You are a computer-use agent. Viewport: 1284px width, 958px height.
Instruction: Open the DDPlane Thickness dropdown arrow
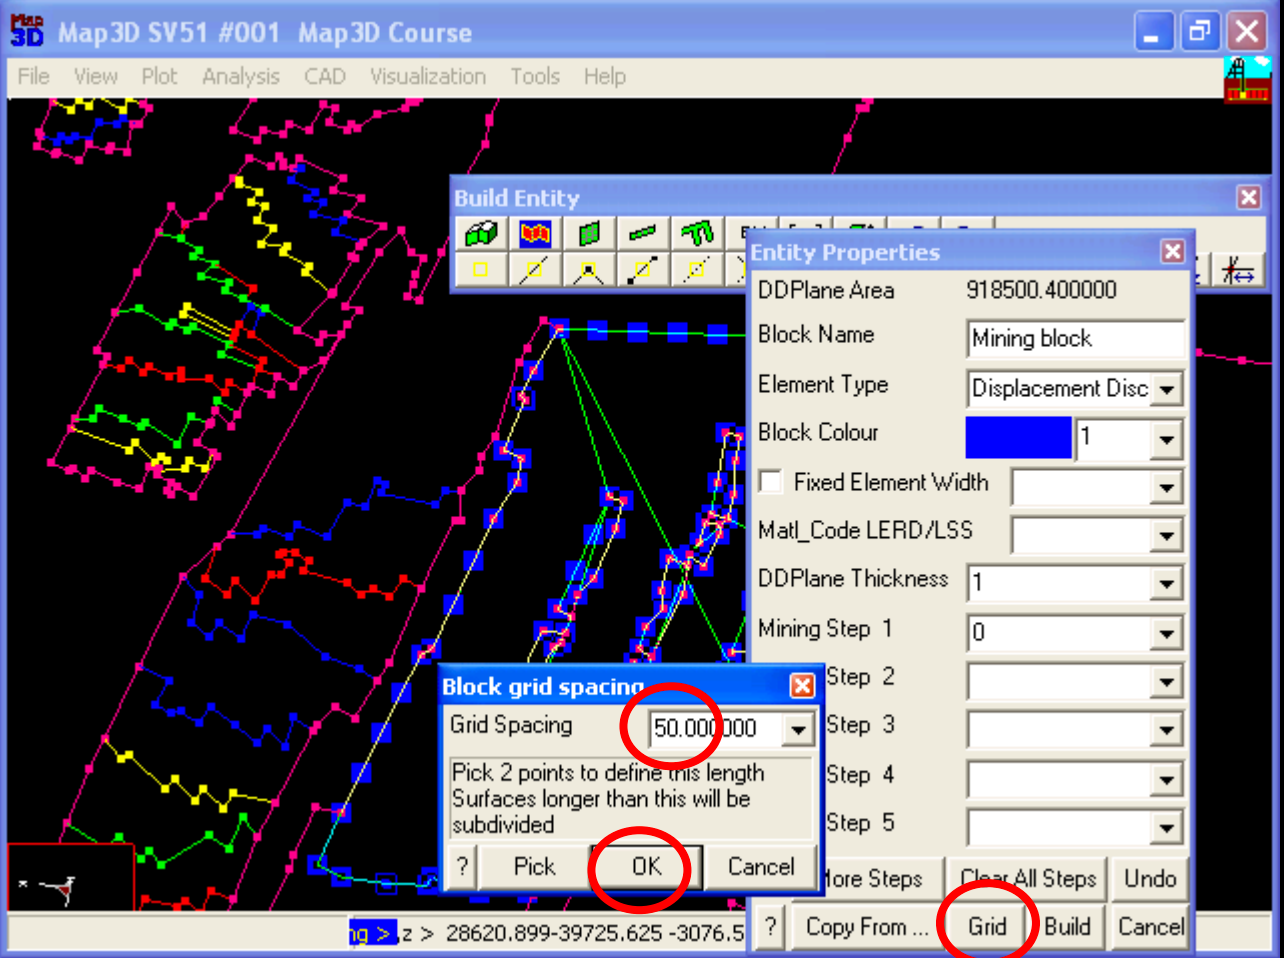(1167, 584)
